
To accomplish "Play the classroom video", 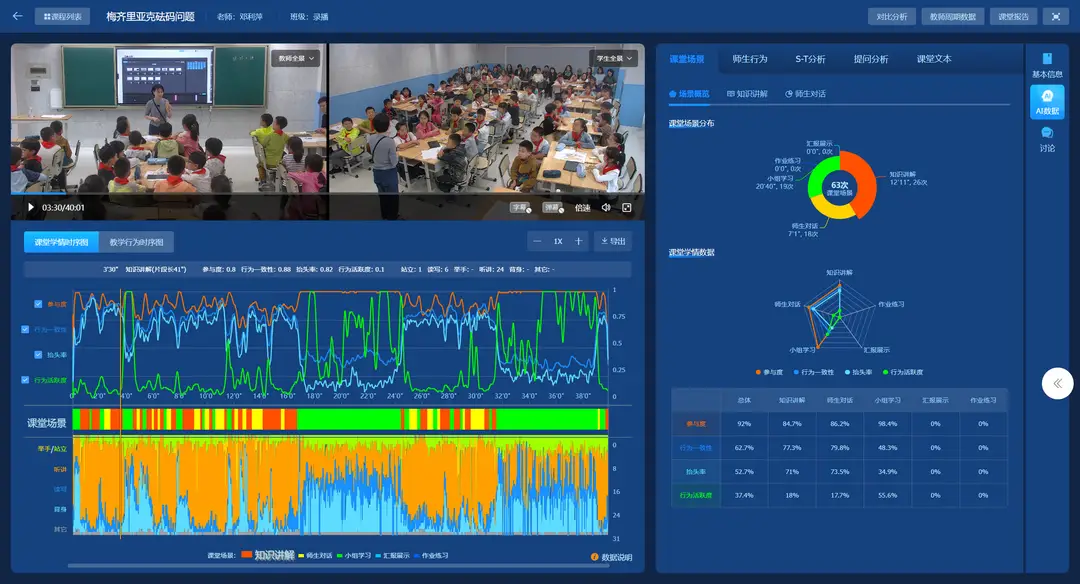I will [x=31, y=208].
